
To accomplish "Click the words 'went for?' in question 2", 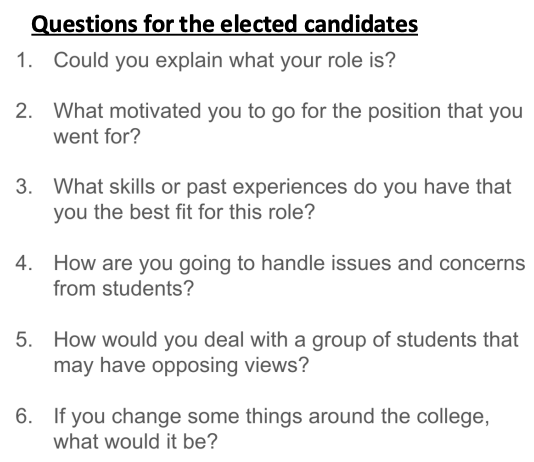I will (97, 137).
